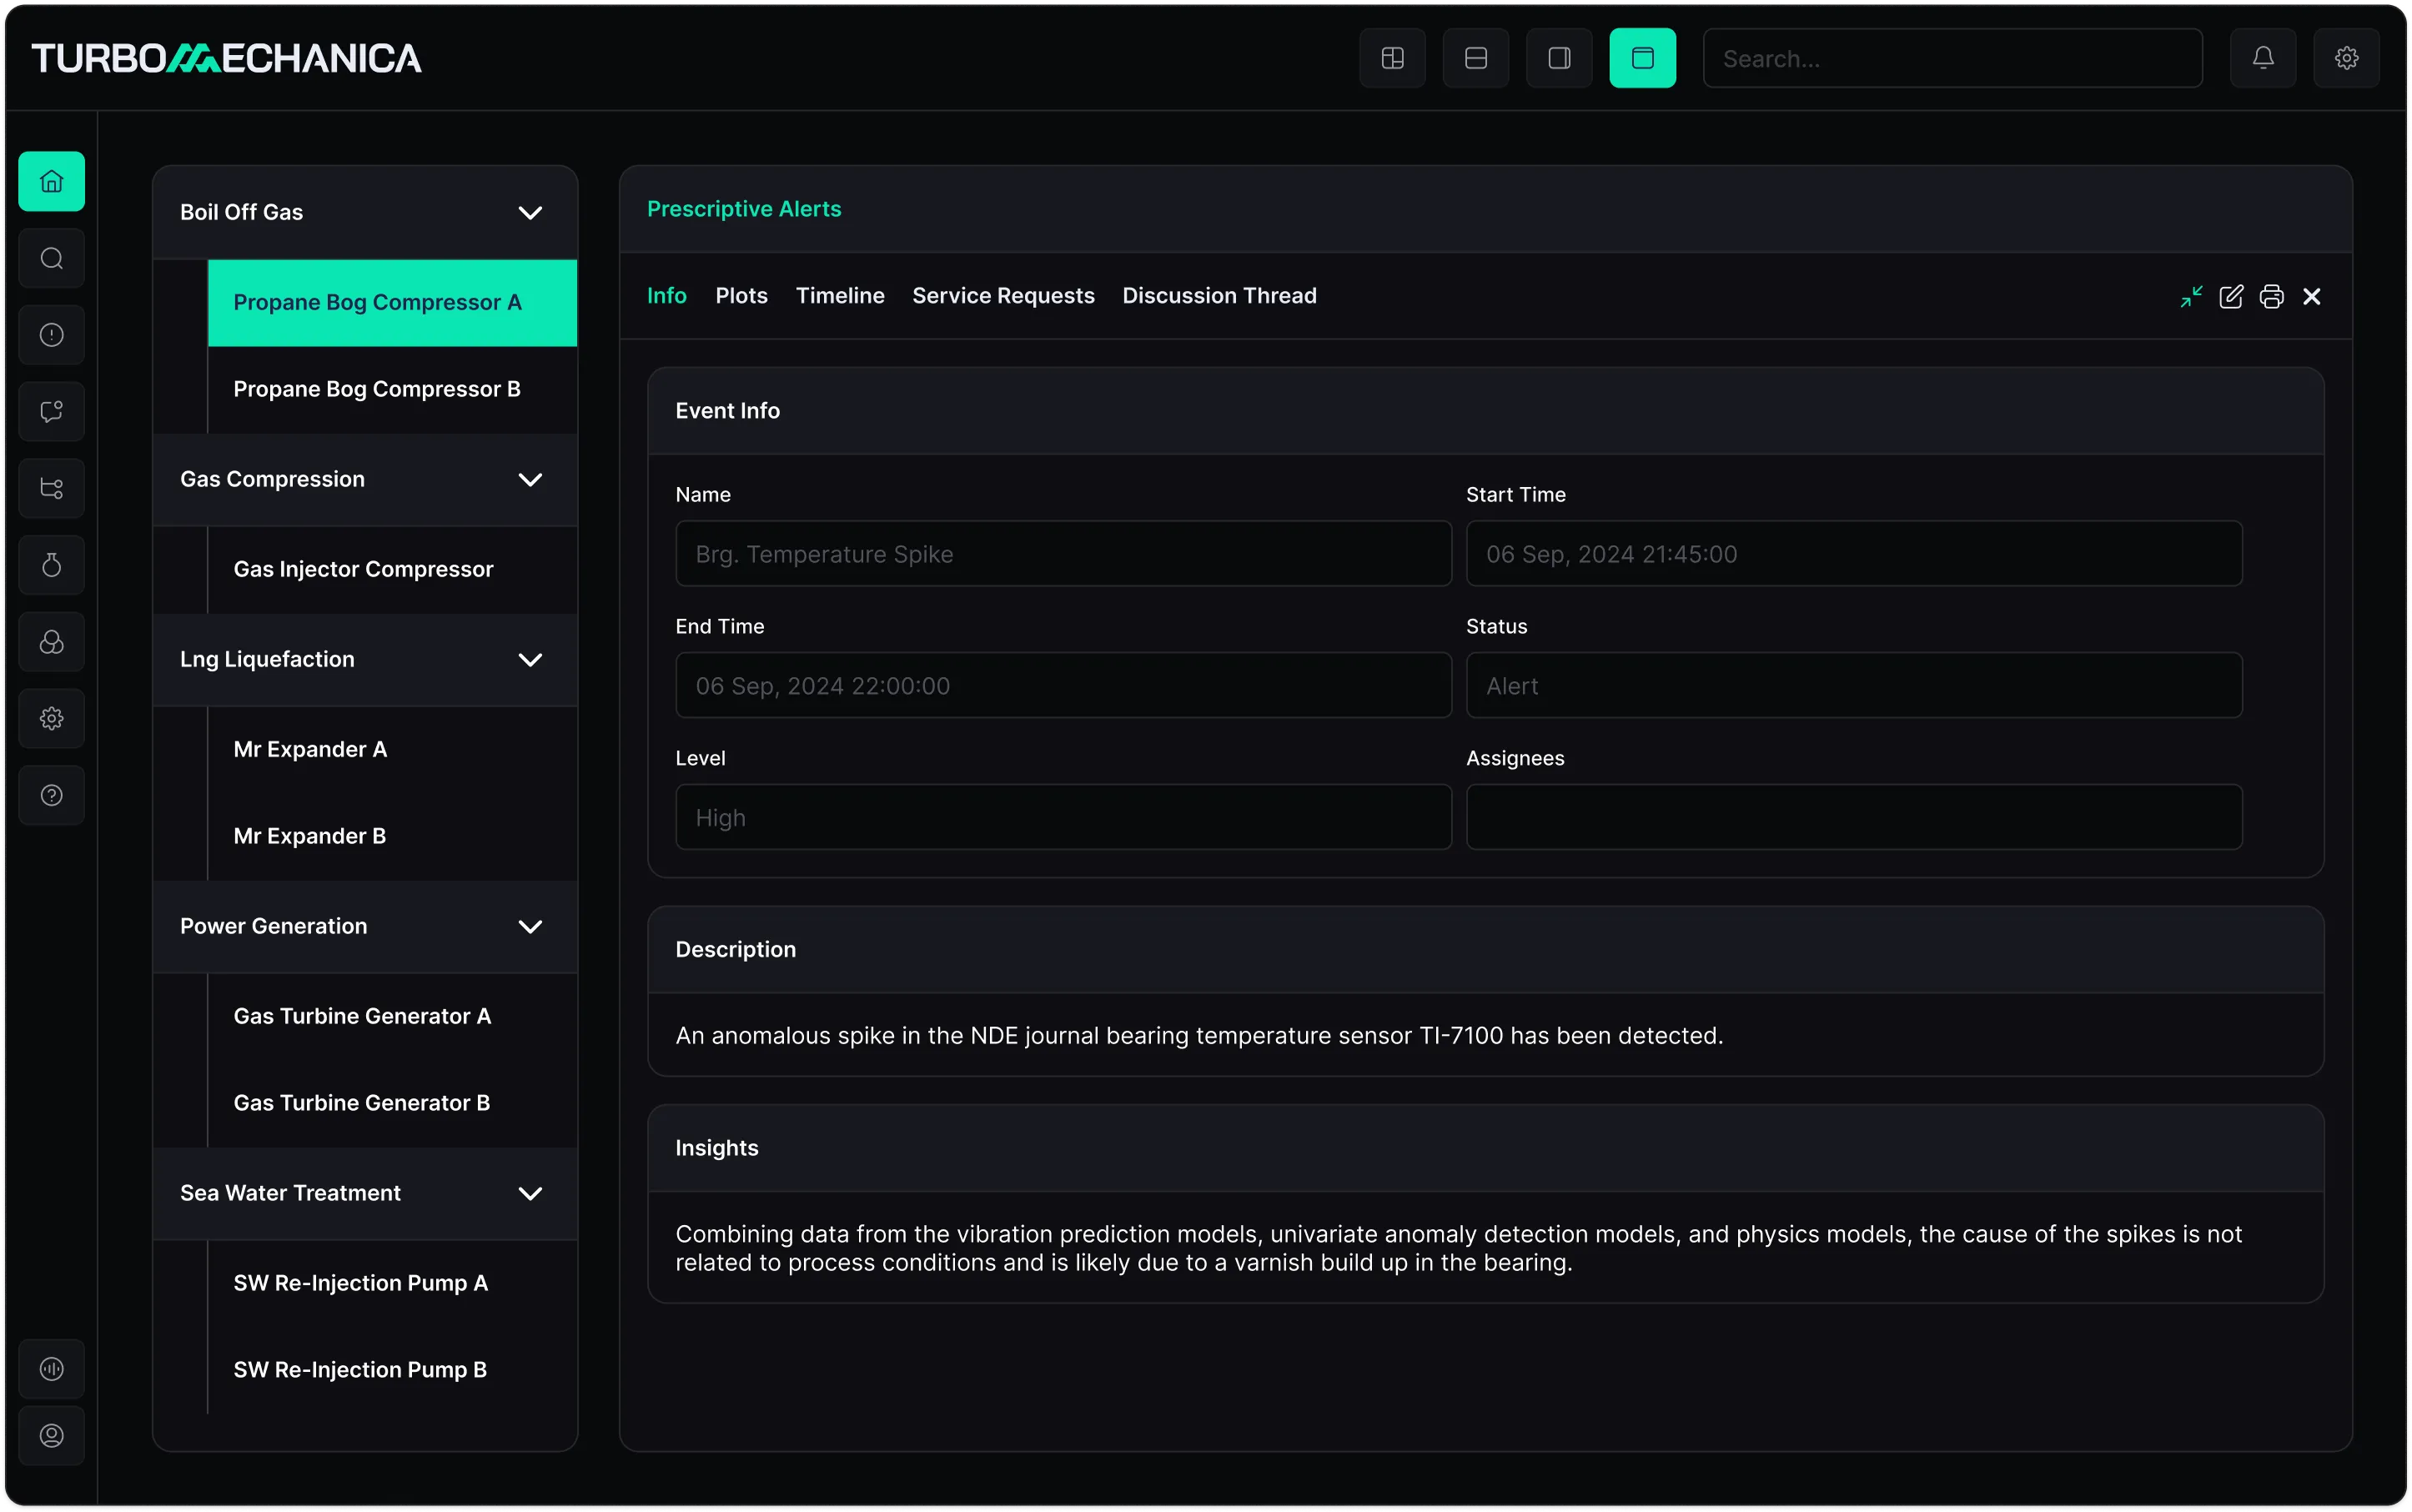Select Mr Expander B
The image size is (2412, 1512).
[x=392, y=836]
